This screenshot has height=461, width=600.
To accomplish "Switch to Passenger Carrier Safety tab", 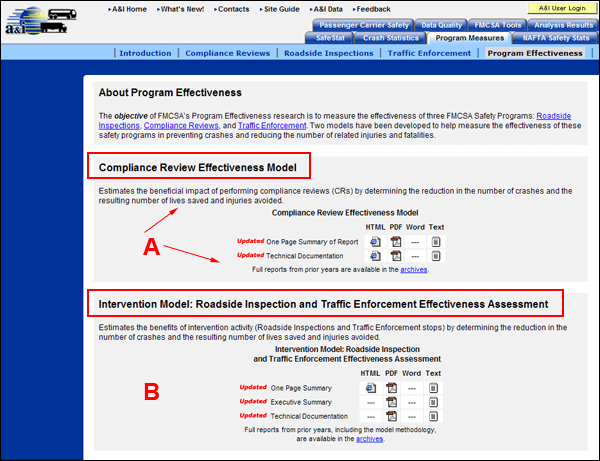I will (364, 25).
